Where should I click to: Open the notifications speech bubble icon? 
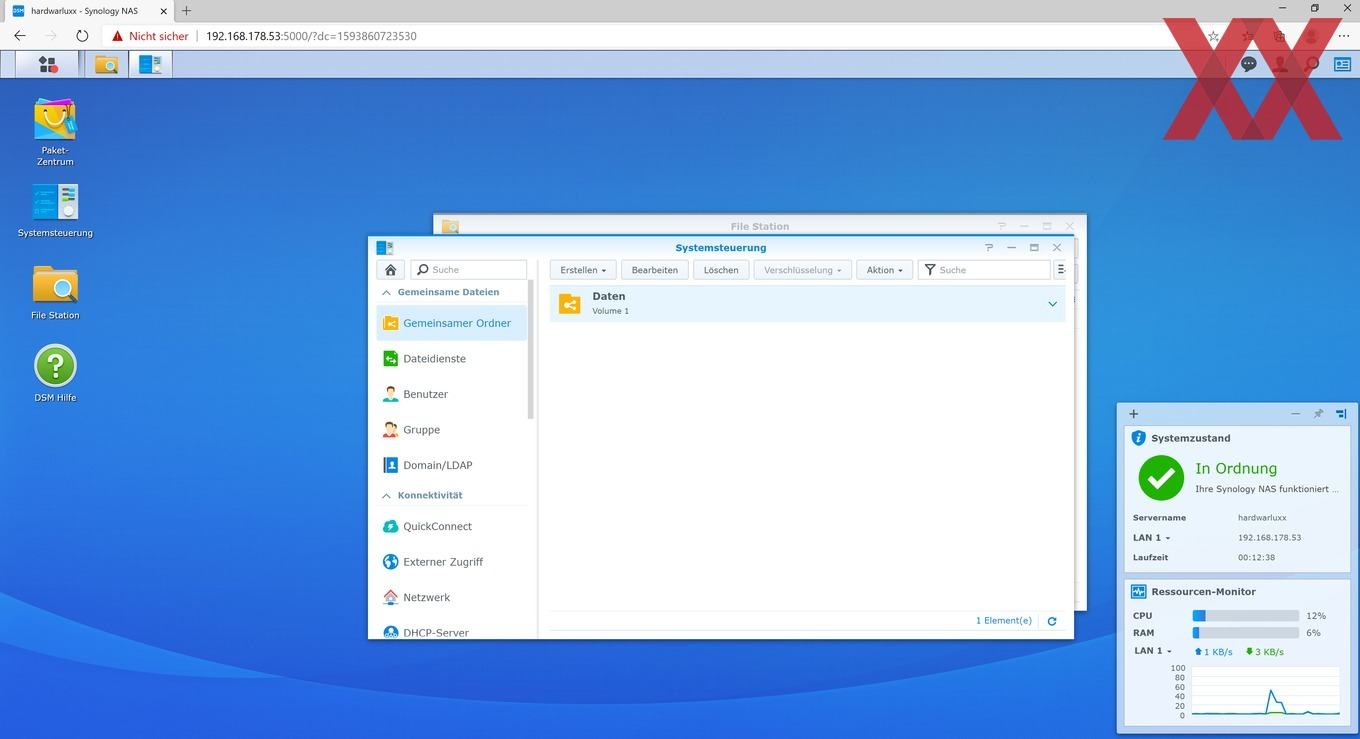point(1248,64)
